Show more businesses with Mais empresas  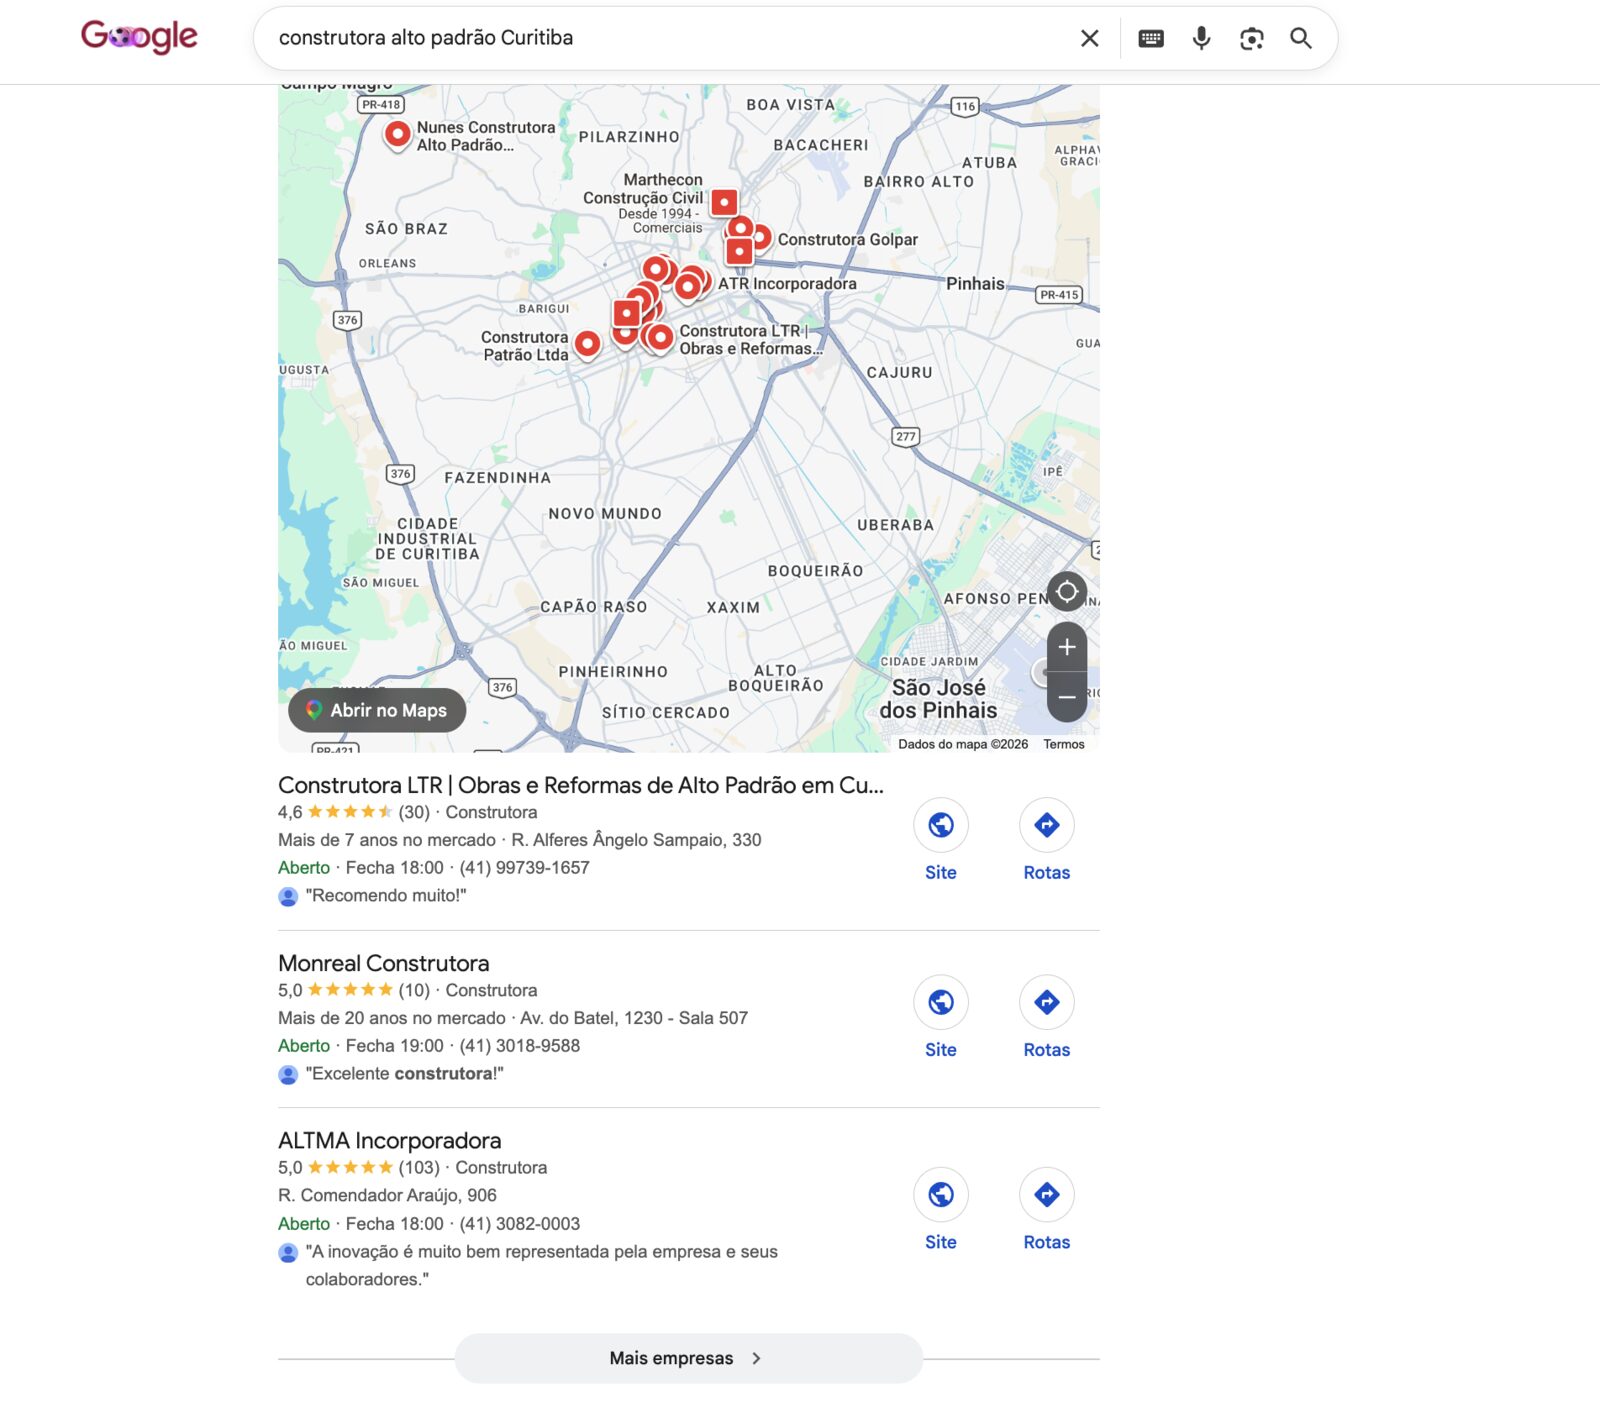689,1358
